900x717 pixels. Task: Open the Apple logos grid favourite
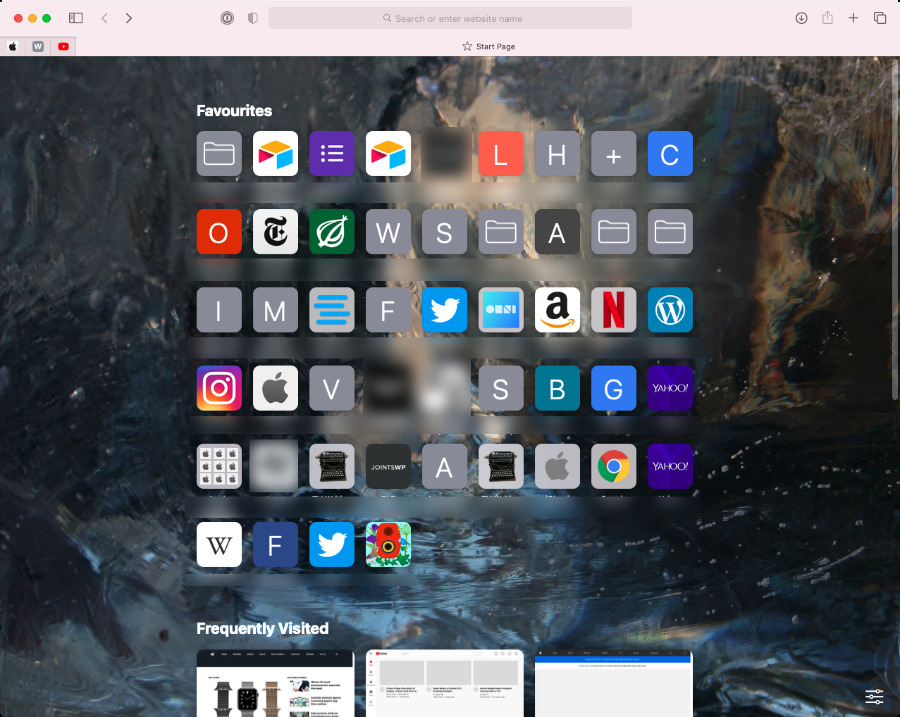[x=219, y=466]
